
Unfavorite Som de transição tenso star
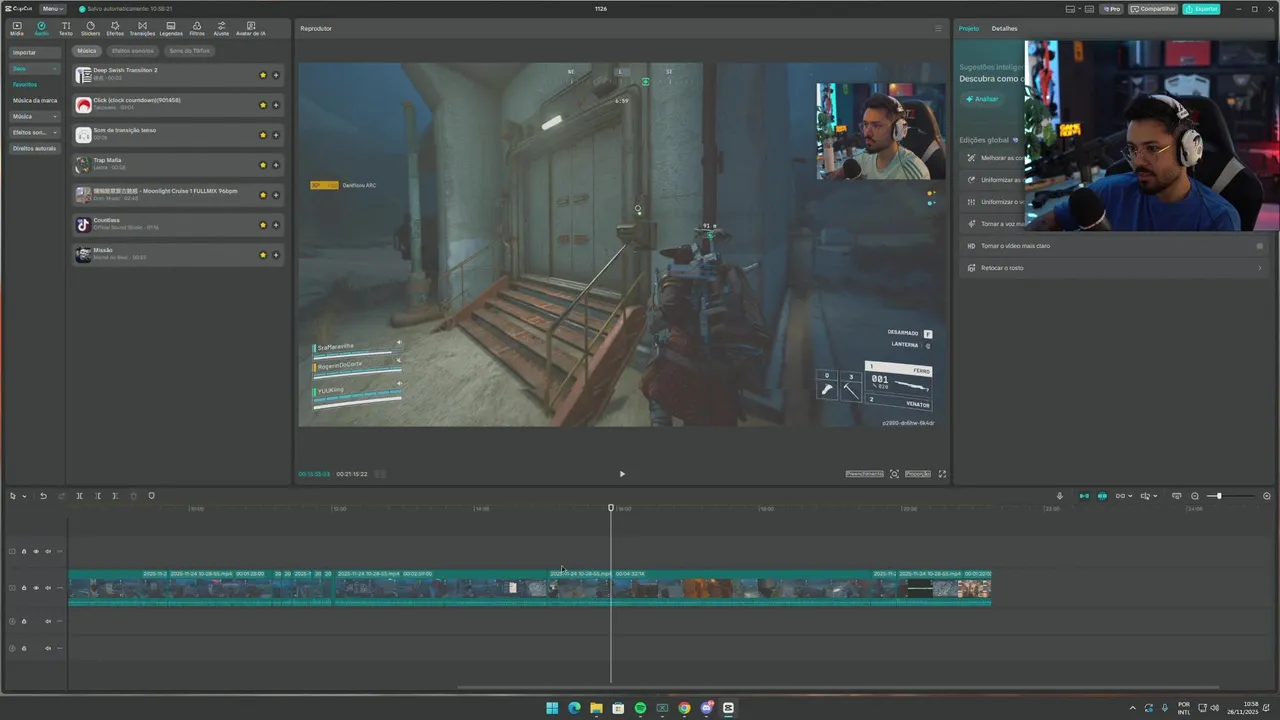click(263, 135)
